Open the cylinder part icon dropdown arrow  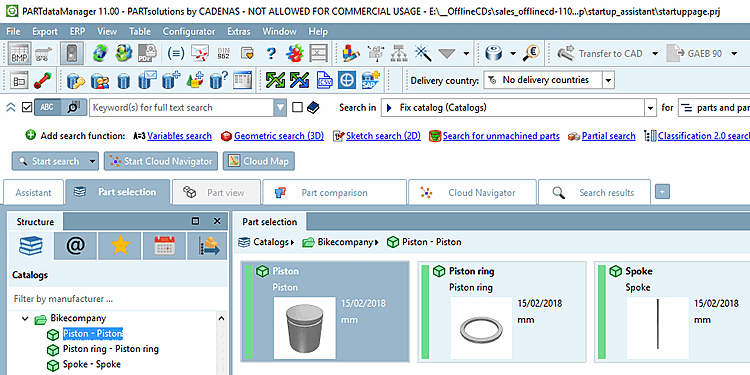tap(513, 53)
